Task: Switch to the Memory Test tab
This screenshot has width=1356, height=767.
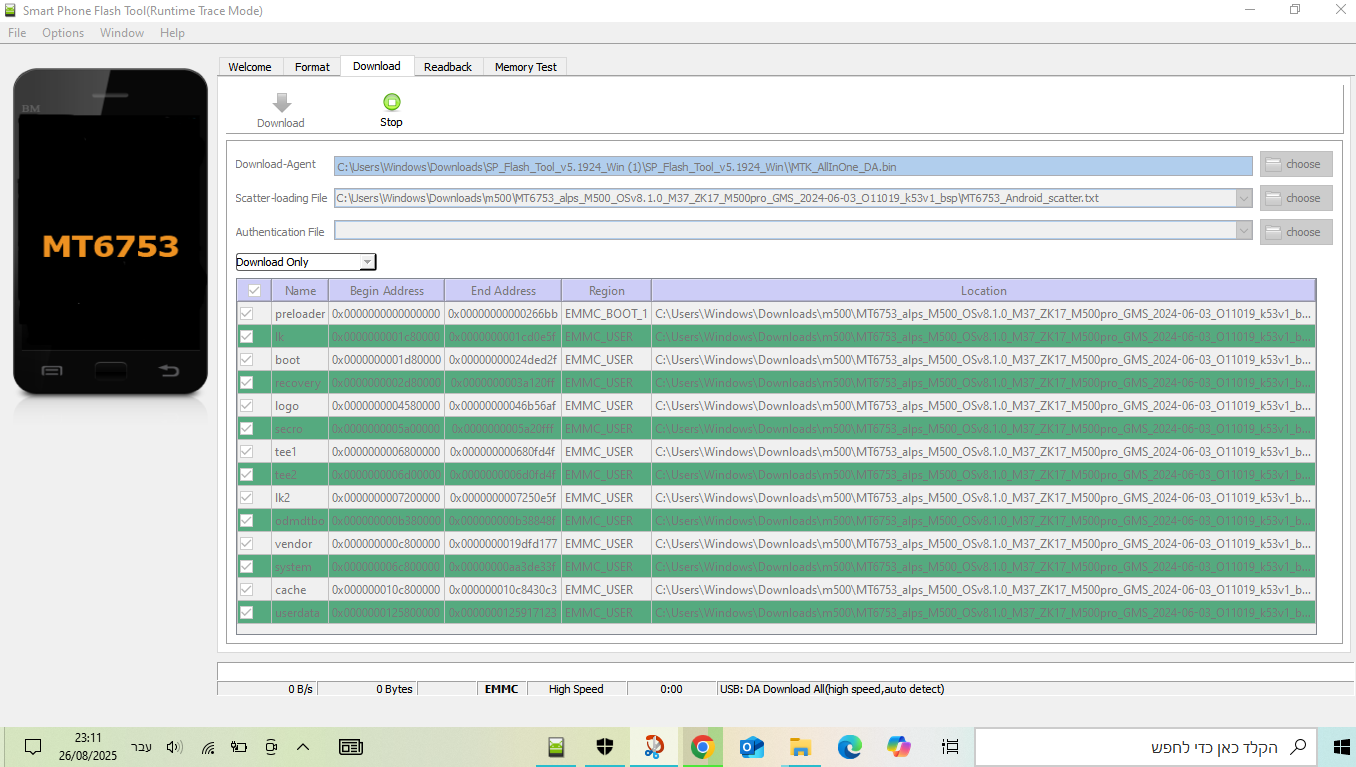Action: coord(526,67)
